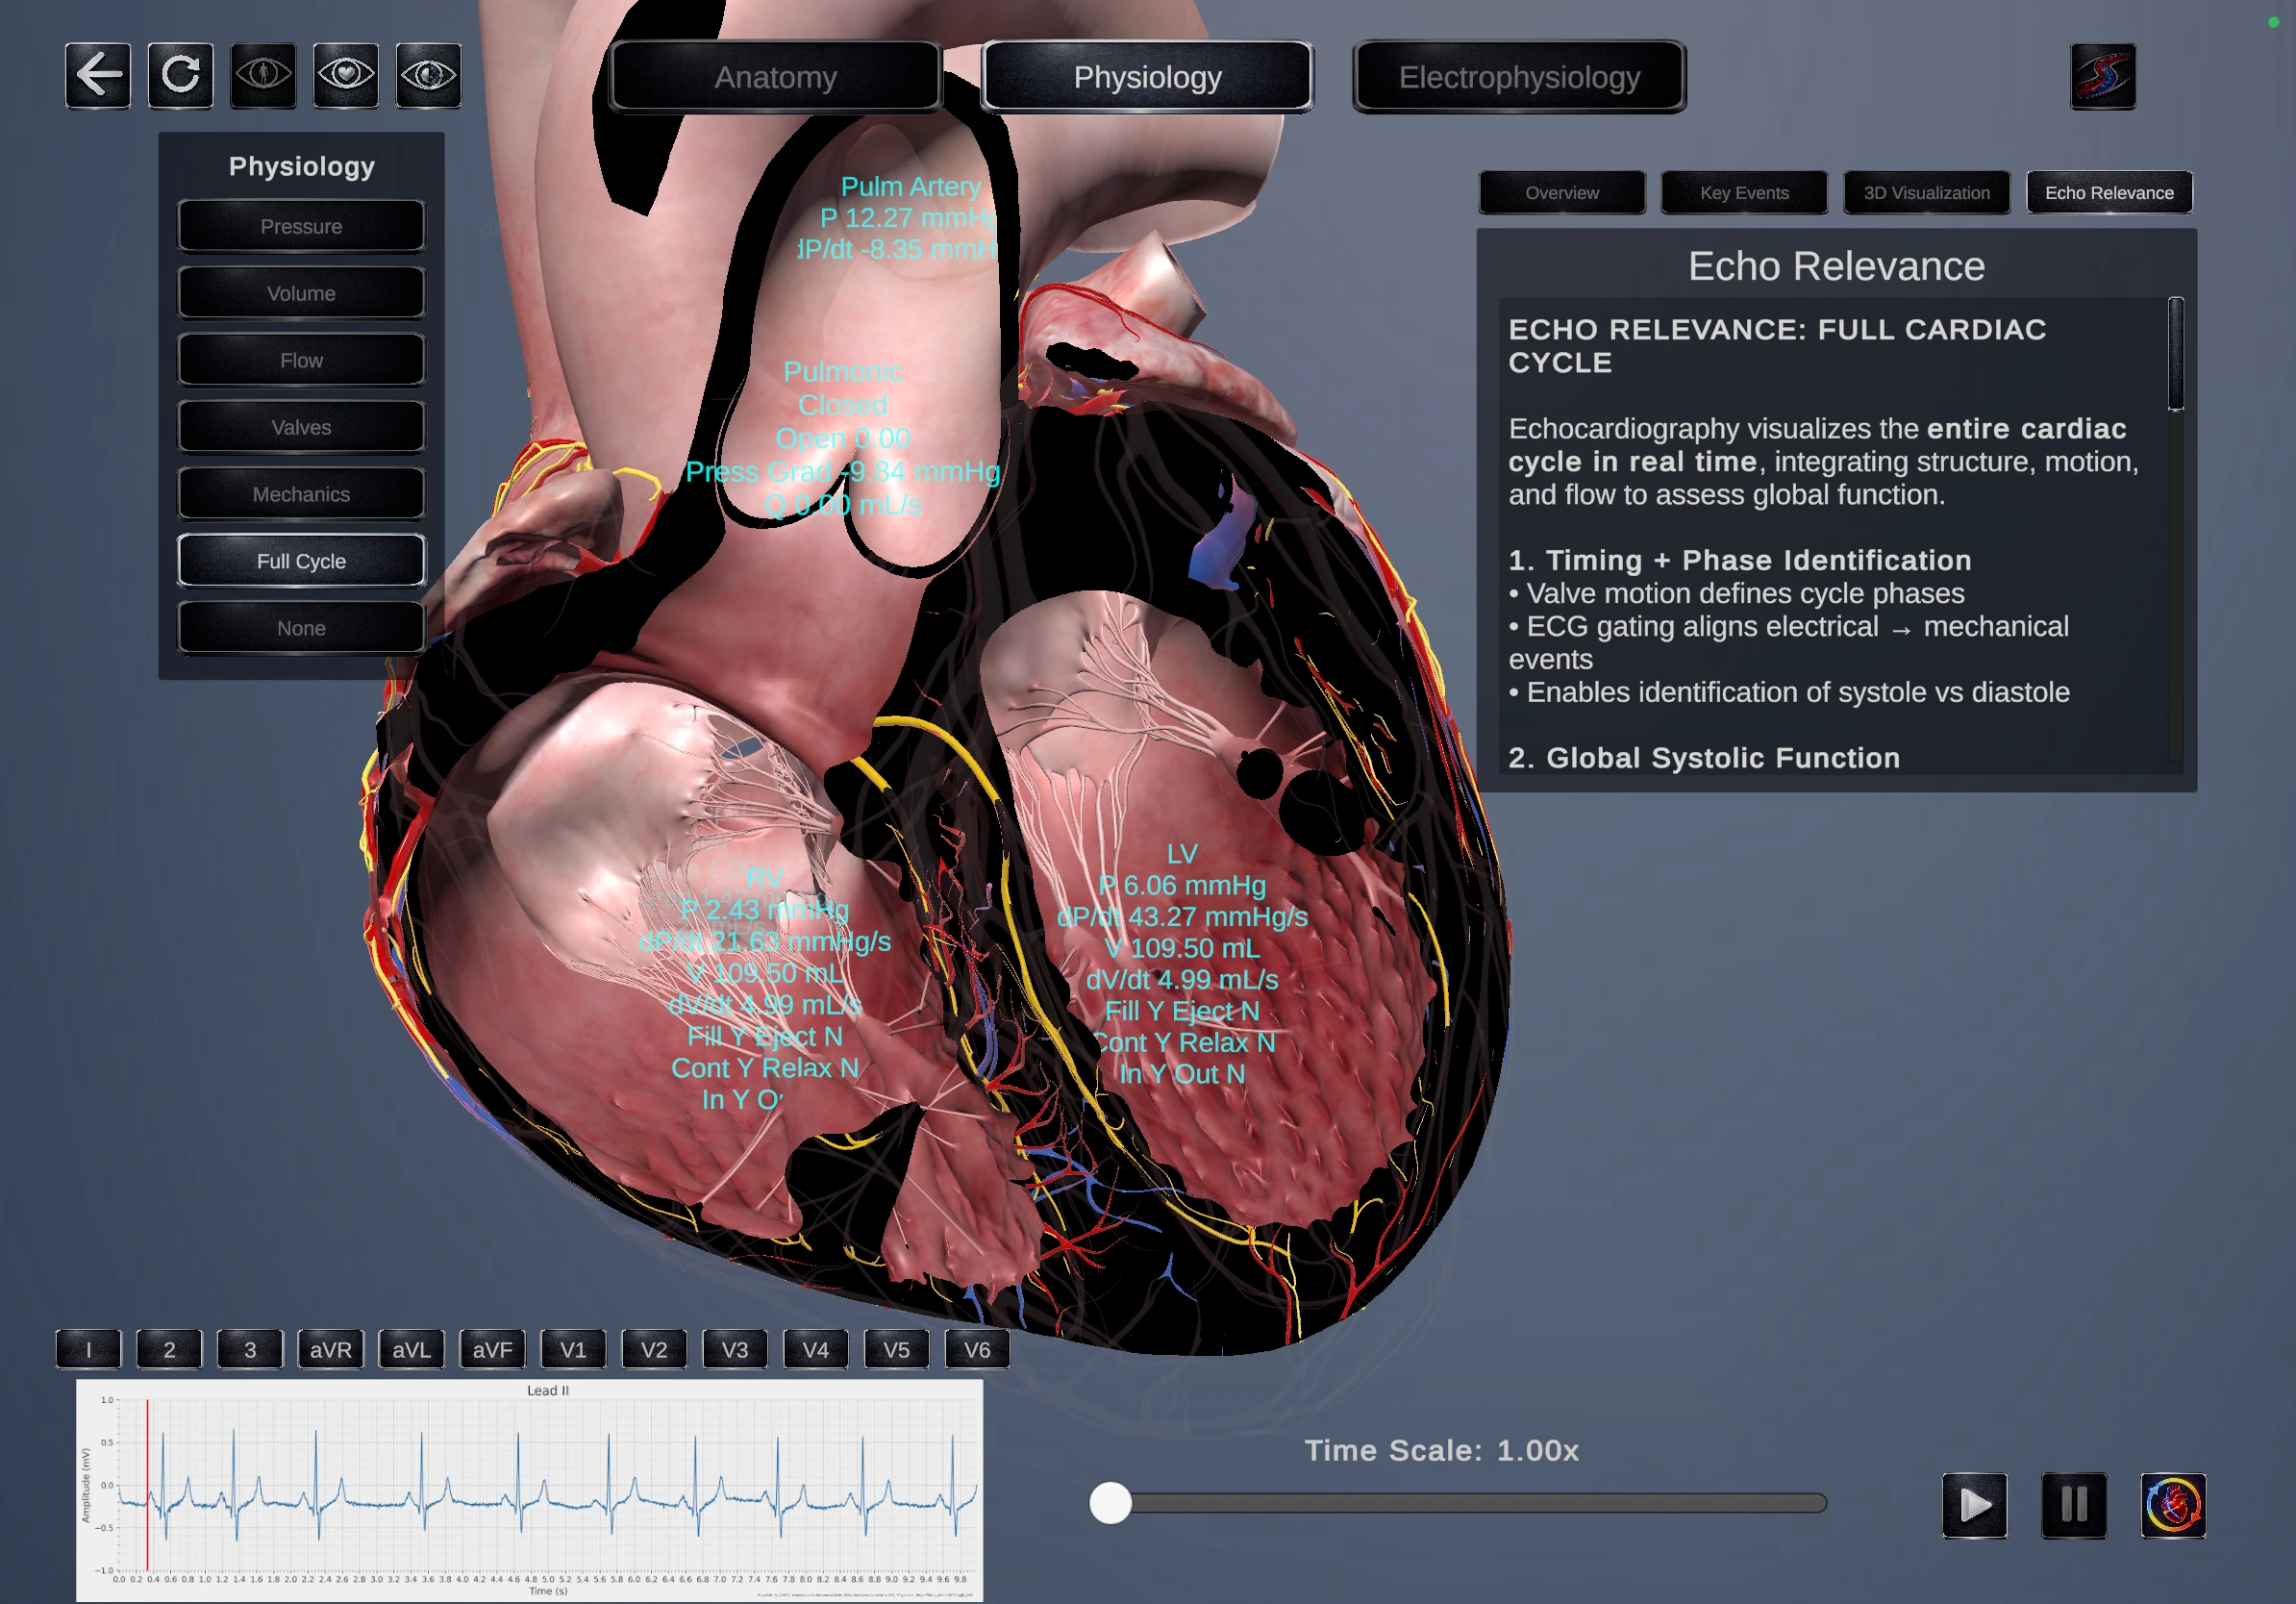Choose ECG lead 2
The image size is (2296, 1604).
pos(169,1349)
